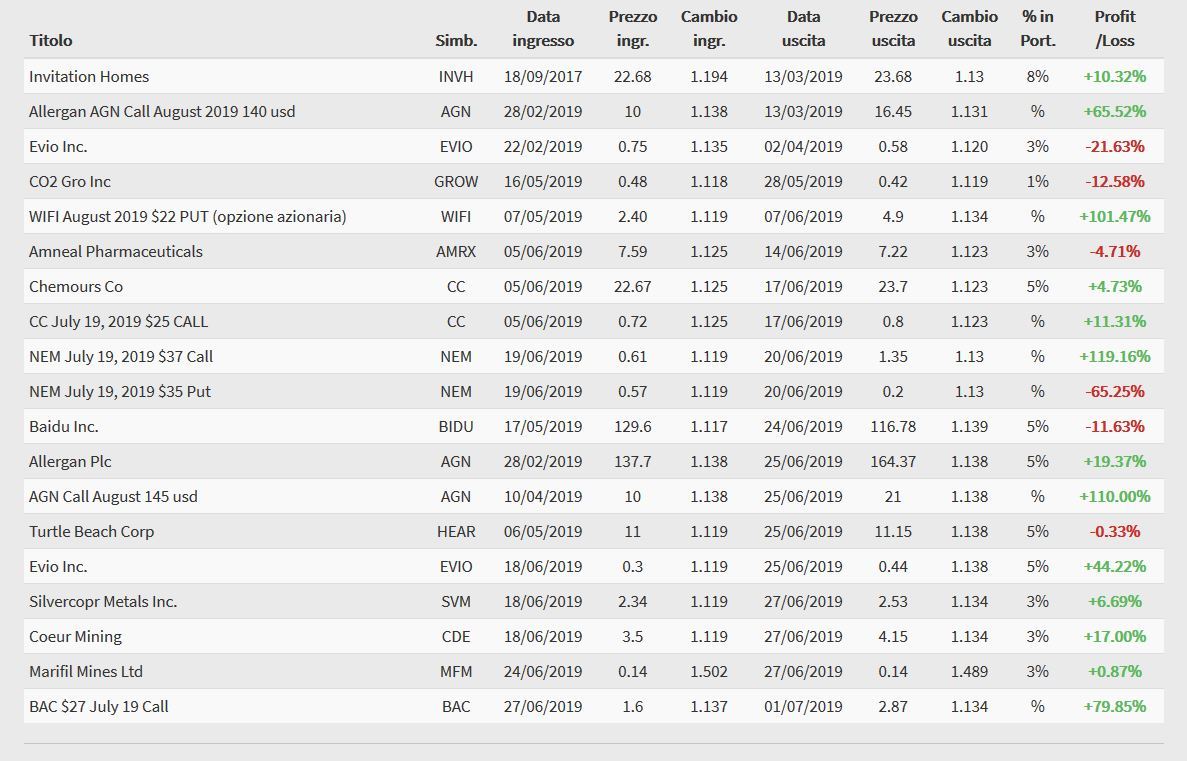Click the INVH symbol cell
1187x761 pixels.
coord(456,76)
